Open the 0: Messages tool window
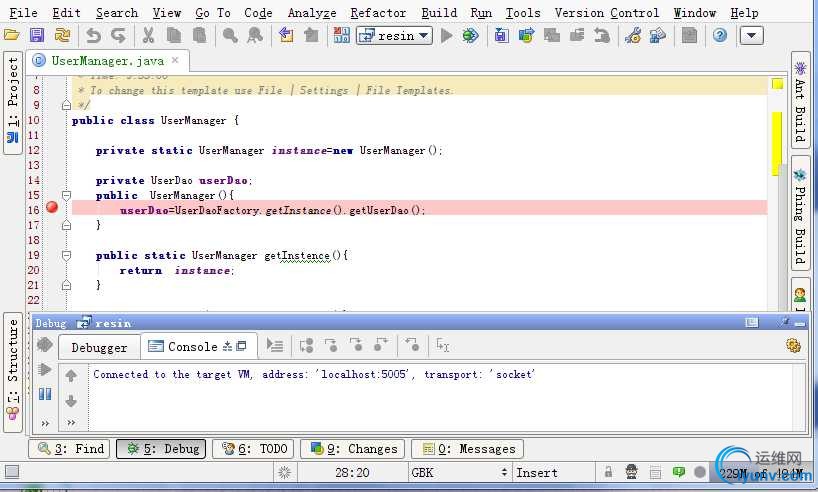This screenshot has height=492, width=818. [467, 449]
